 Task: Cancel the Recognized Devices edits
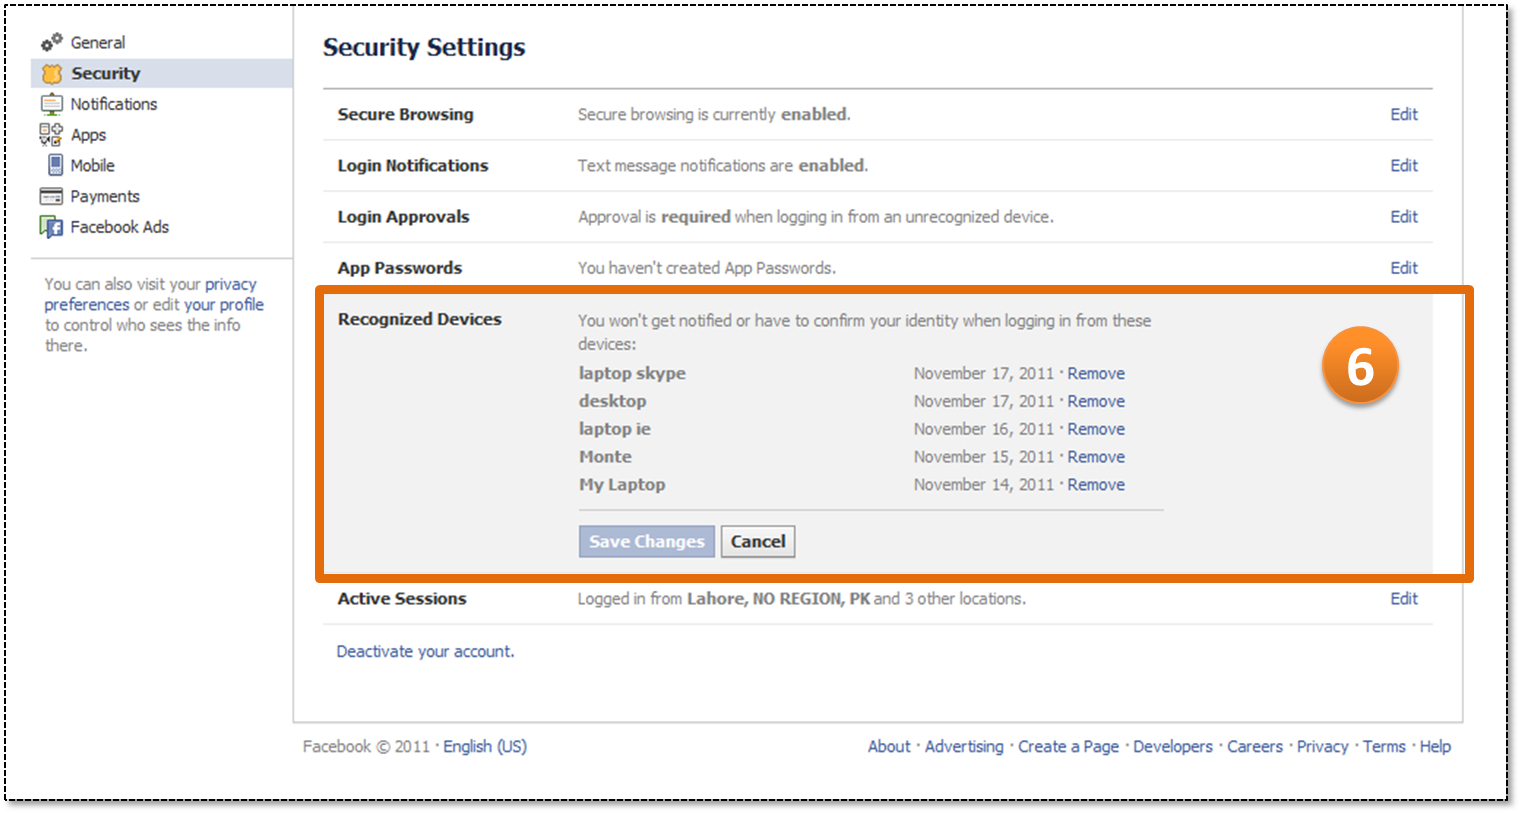pyautogui.click(x=758, y=541)
